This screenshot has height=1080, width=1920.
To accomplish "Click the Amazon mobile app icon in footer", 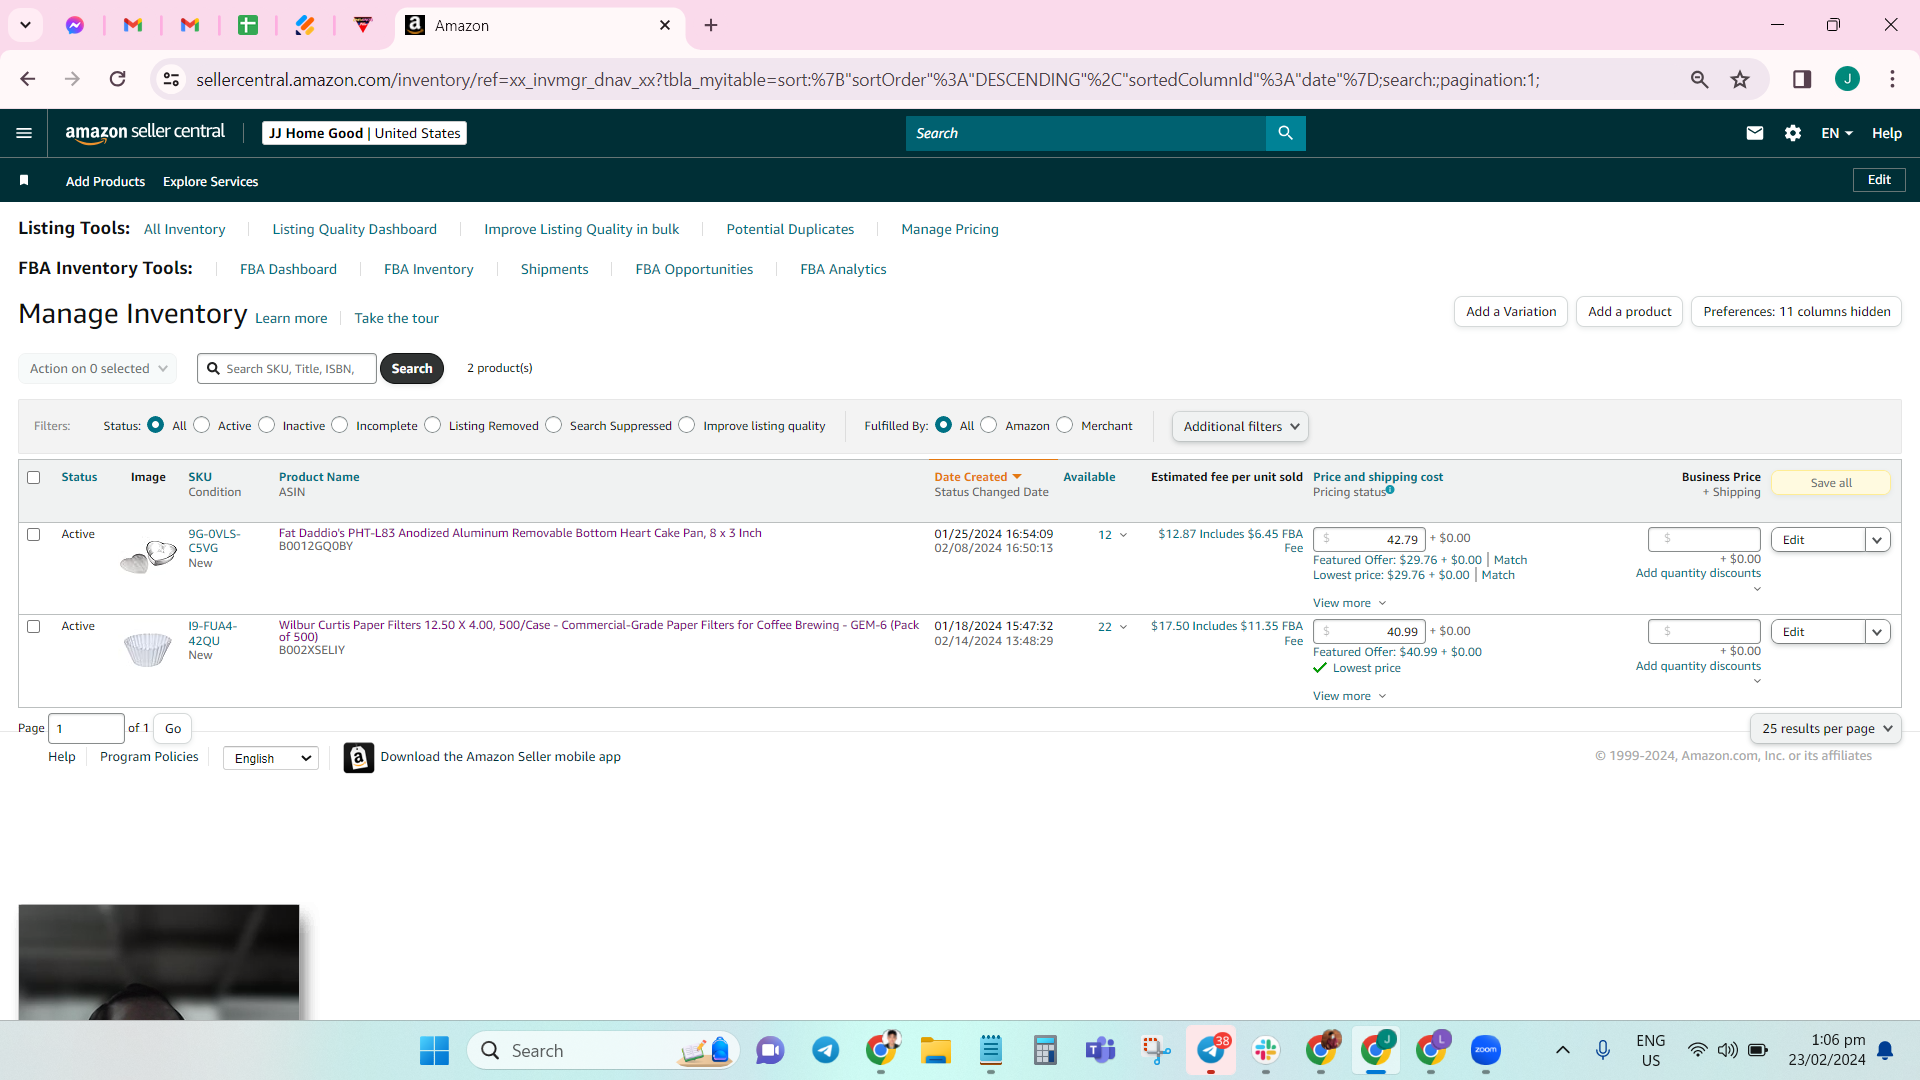I will 359,757.
